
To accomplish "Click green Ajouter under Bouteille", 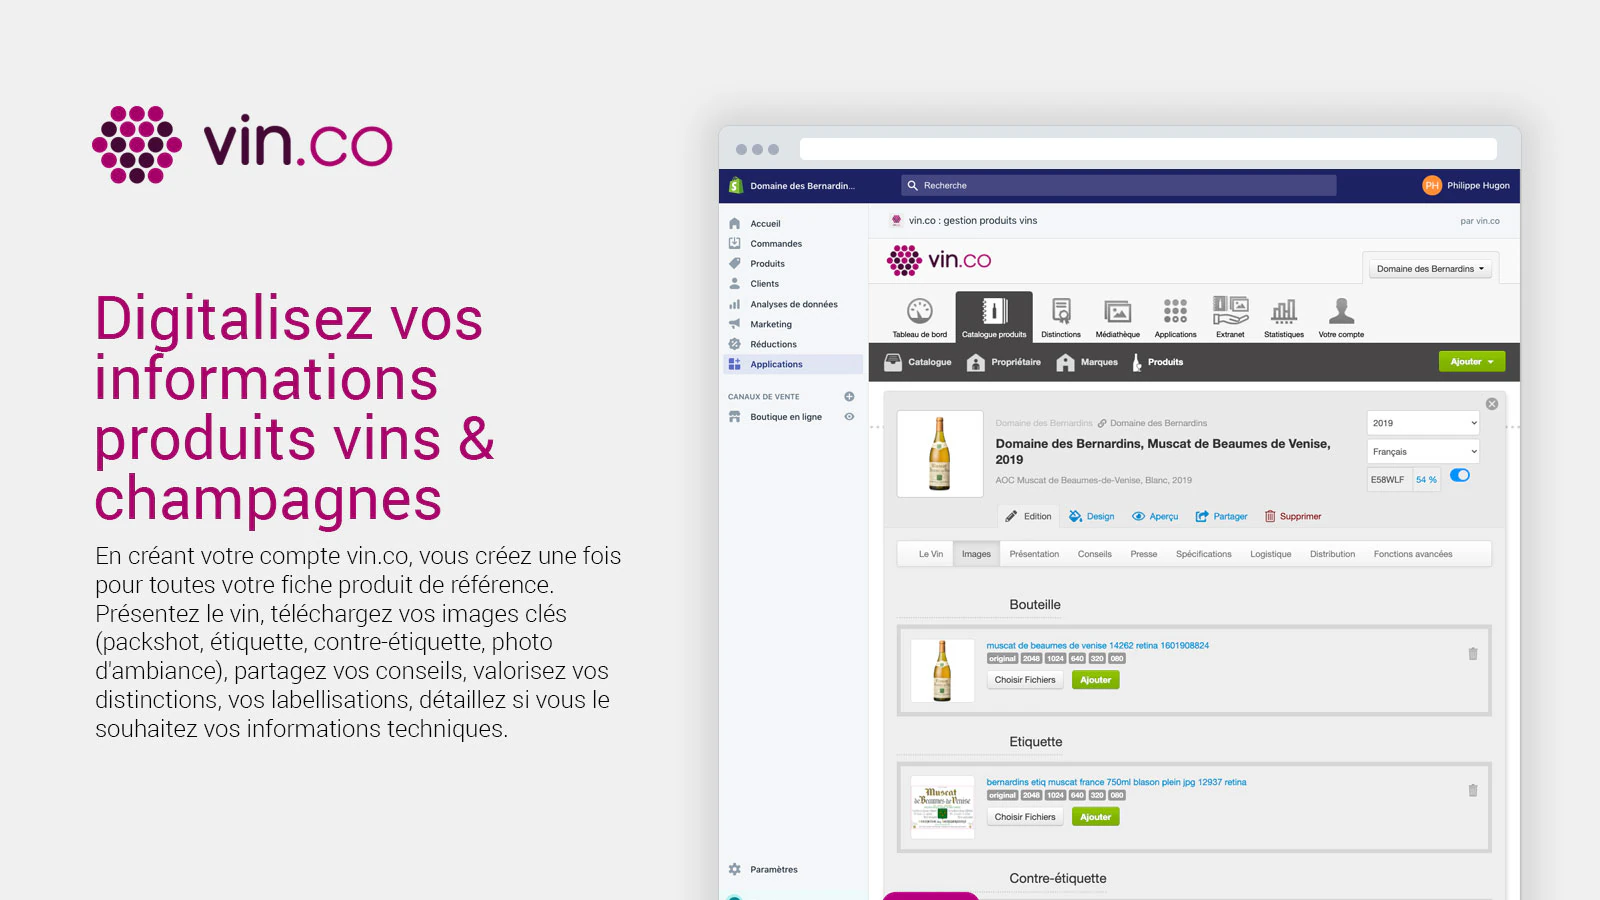I will click(x=1096, y=680).
